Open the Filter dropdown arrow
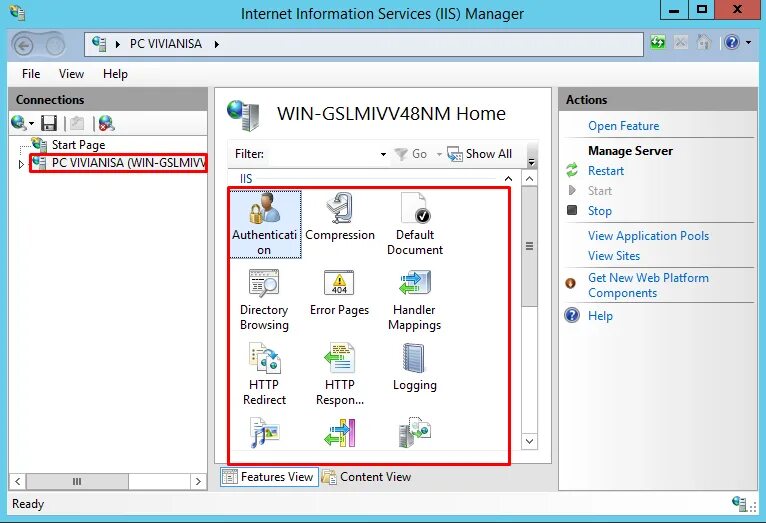766x523 pixels. pos(383,154)
